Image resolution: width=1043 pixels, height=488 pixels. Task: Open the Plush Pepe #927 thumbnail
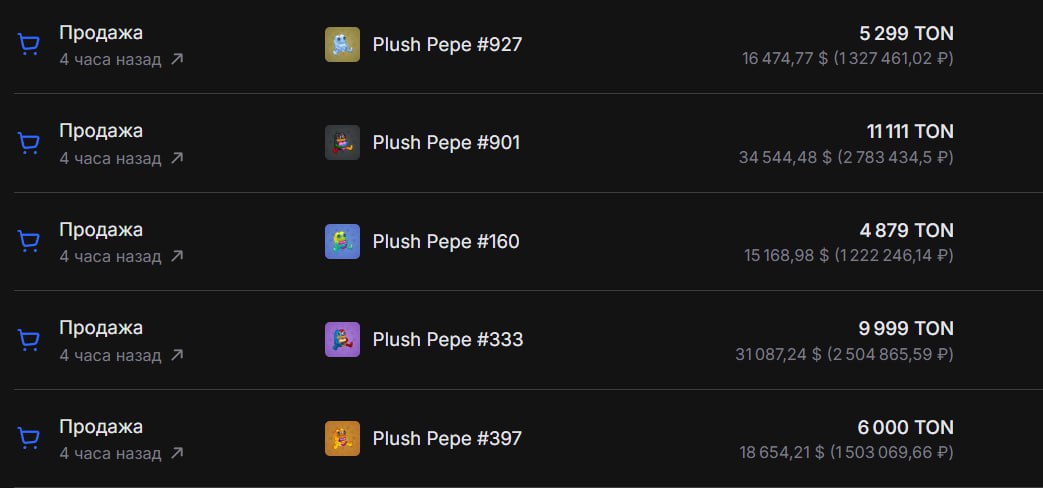point(343,45)
